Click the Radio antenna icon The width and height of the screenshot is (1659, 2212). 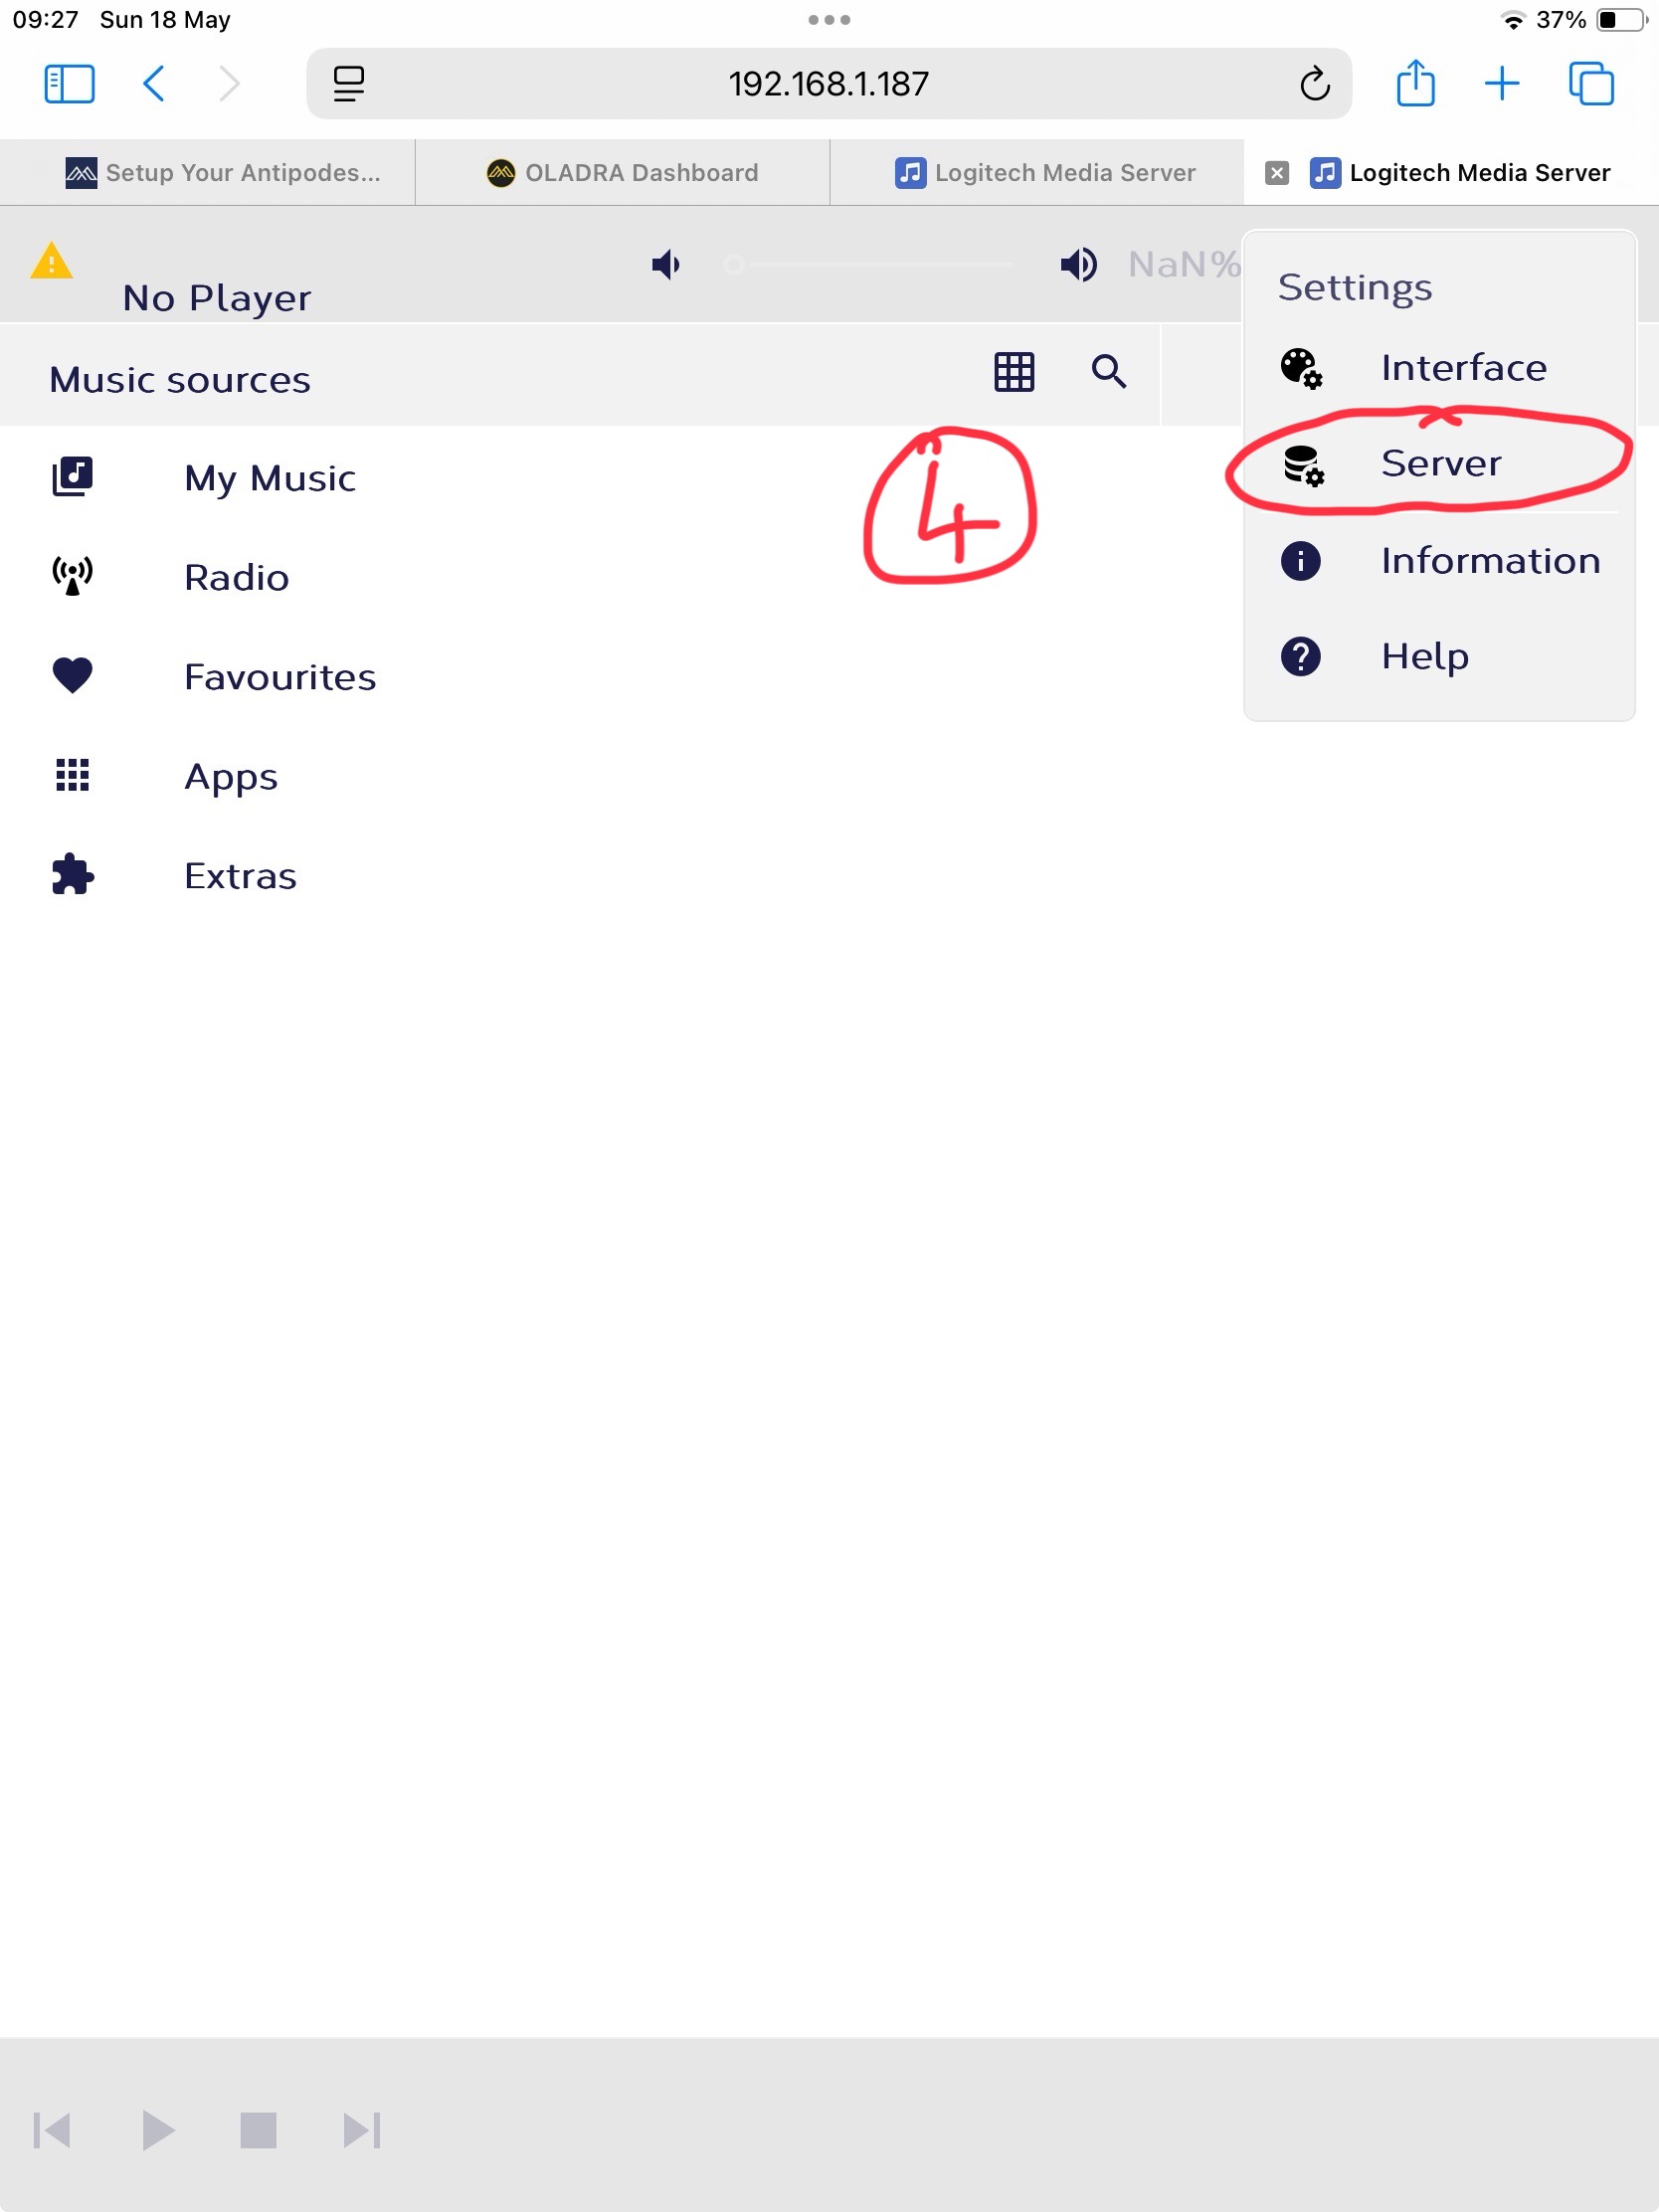point(72,577)
